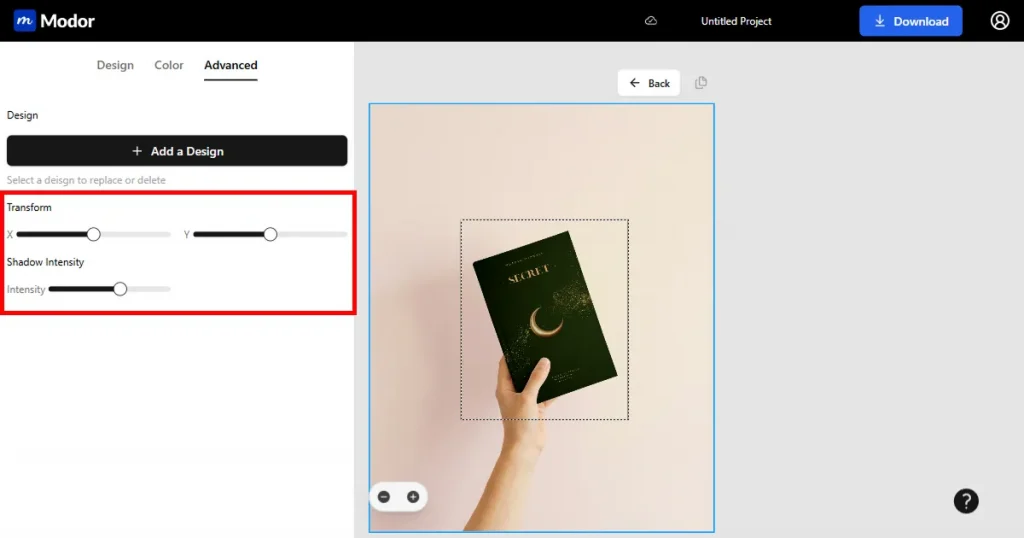Image resolution: width=1024 pixels, height=538 pixels.
Task: Click the Transform Y slider handle
Action: pos(270,234)
